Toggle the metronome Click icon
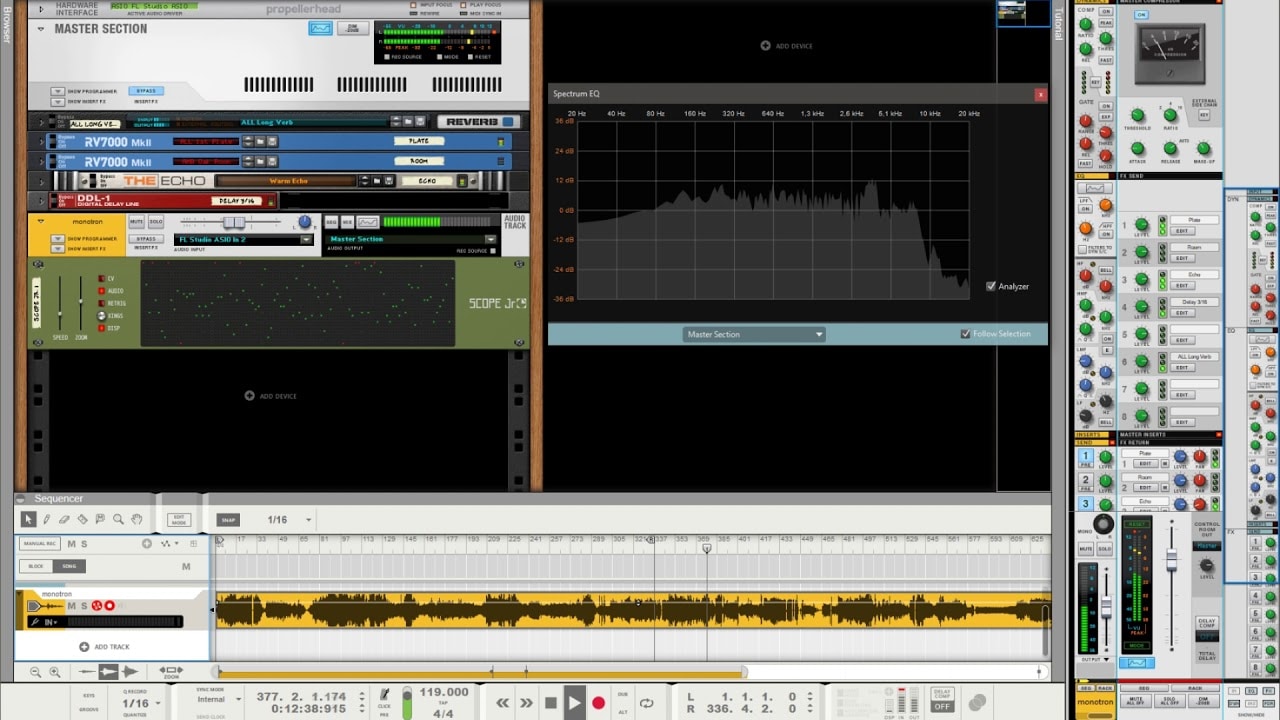This screenshot has height=720, width=1280. pos(385,694)
